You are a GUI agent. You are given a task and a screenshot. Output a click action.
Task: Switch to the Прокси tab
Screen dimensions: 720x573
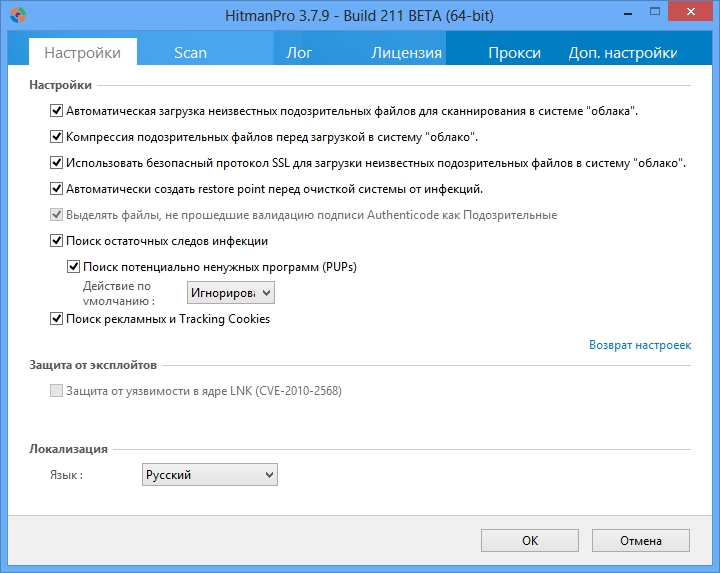coord(514,53)
